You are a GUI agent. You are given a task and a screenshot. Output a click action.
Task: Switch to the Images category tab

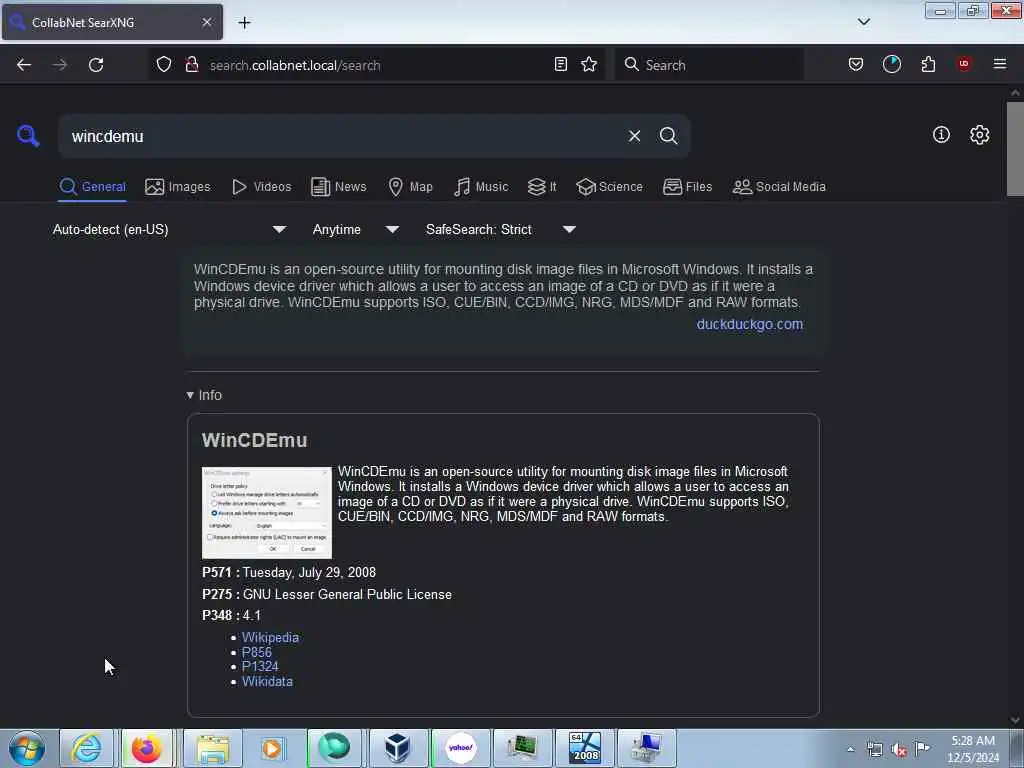click(178, 187)
